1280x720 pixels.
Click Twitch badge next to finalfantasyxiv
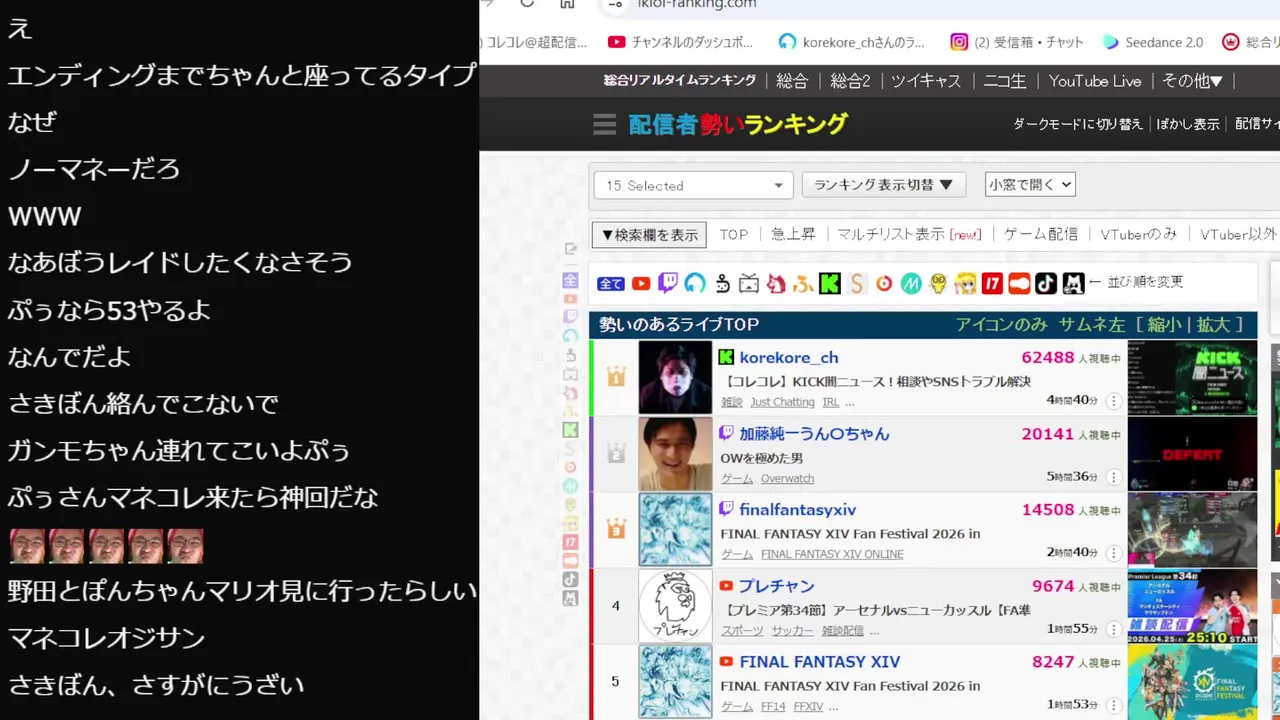pyautogui.click(x=727, y=509)
